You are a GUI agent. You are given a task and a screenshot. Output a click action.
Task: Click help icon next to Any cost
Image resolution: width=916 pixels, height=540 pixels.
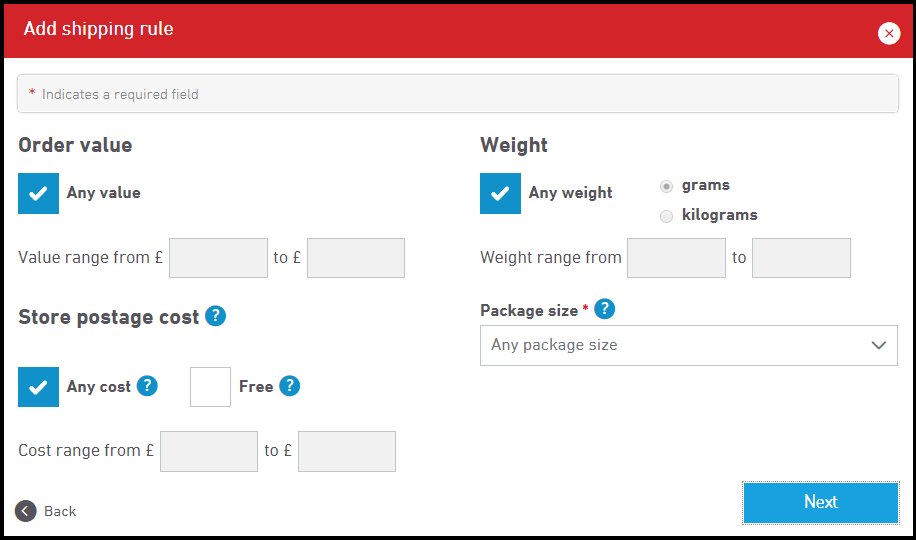coord(147,386)
